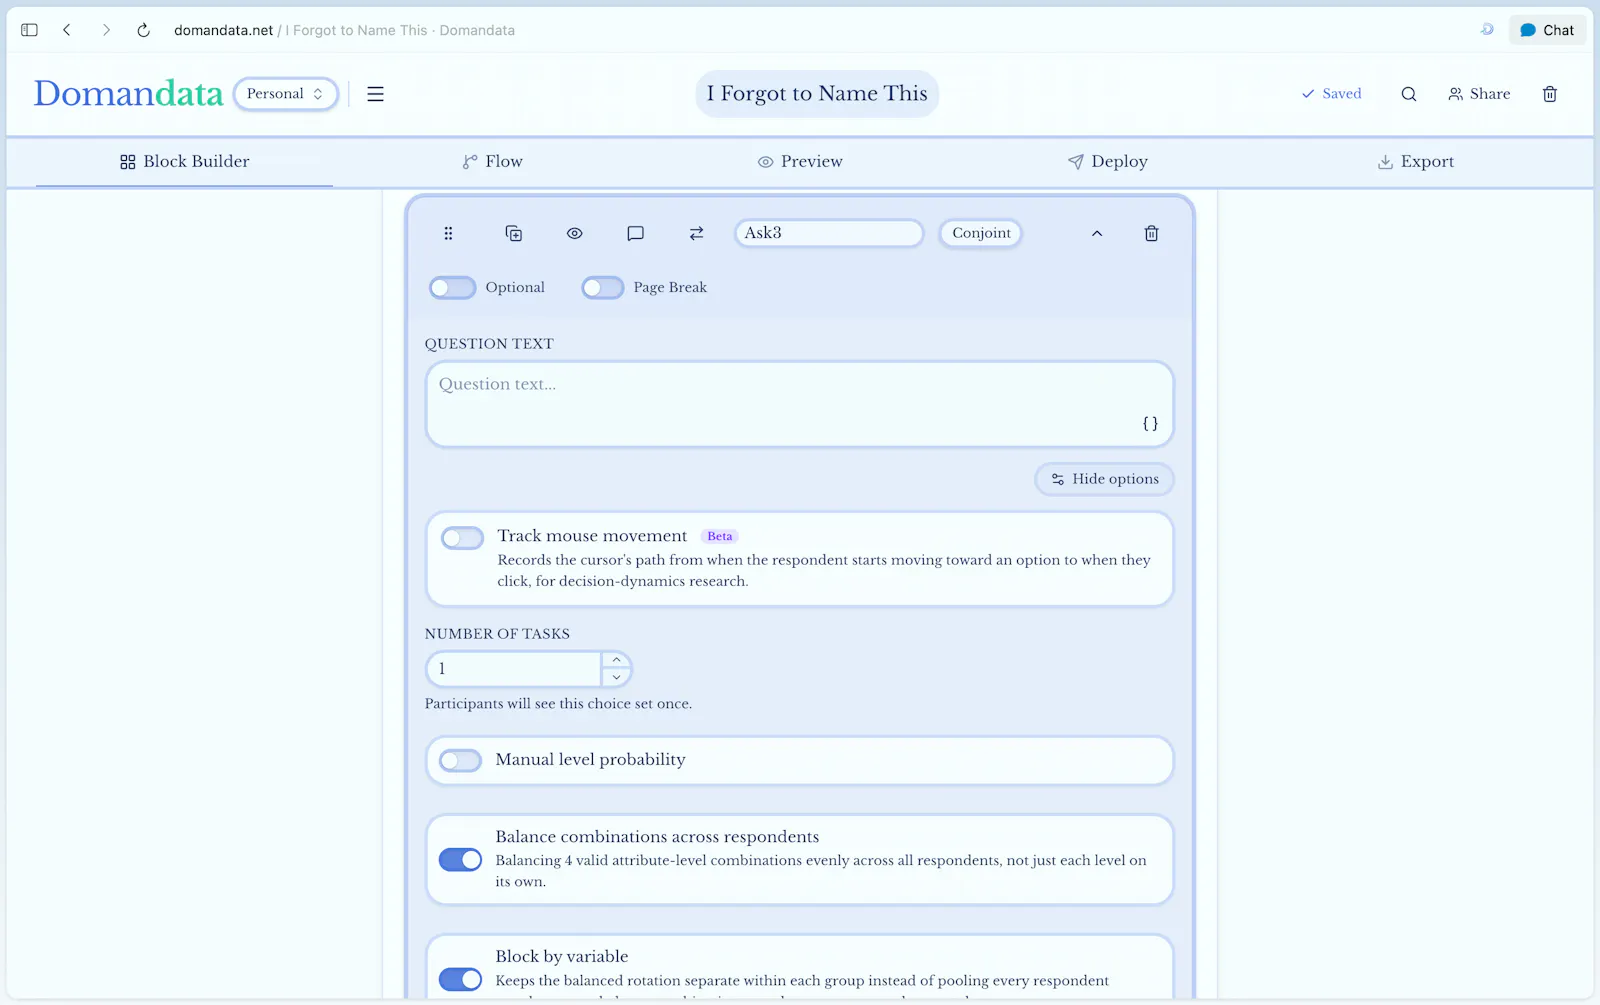Screen dimensions: 1600x1005
Task: Go forward with the browser forward arrow
Action: 106,30
